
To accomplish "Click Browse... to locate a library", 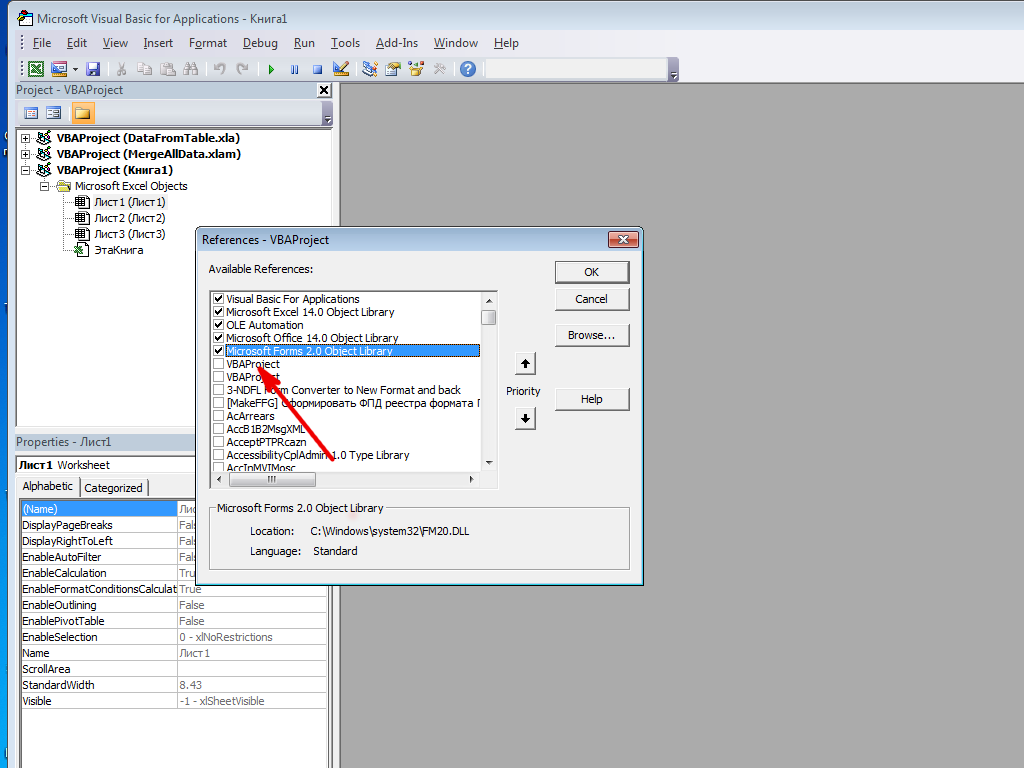I will click(592, 335).
